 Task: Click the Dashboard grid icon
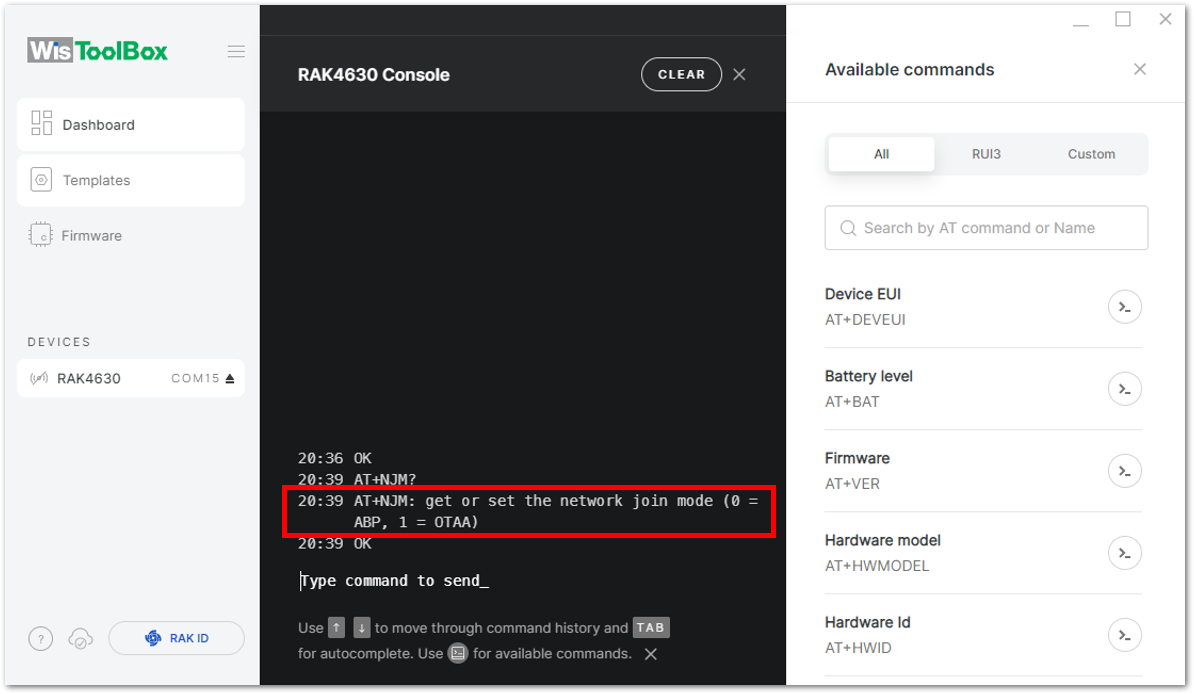[x=41, y=123]
